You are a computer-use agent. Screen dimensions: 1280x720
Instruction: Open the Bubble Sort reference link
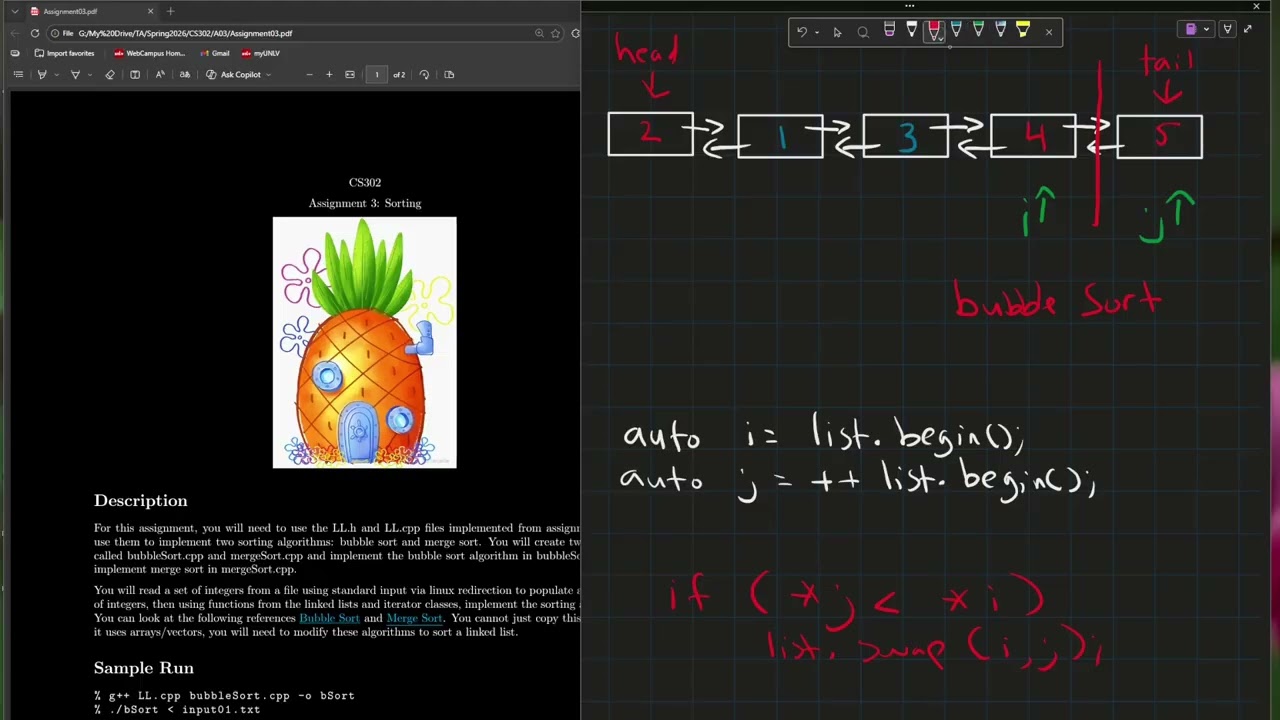pos(329,618)
